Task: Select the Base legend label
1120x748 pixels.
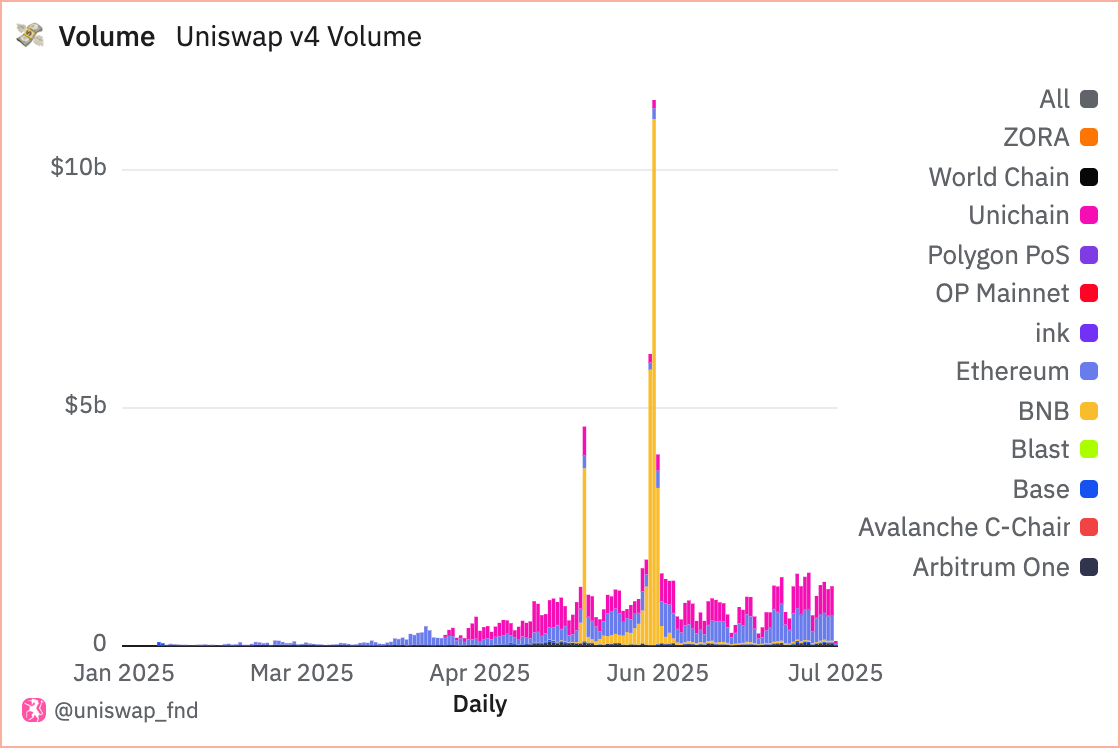Action: pos(1041,489)
